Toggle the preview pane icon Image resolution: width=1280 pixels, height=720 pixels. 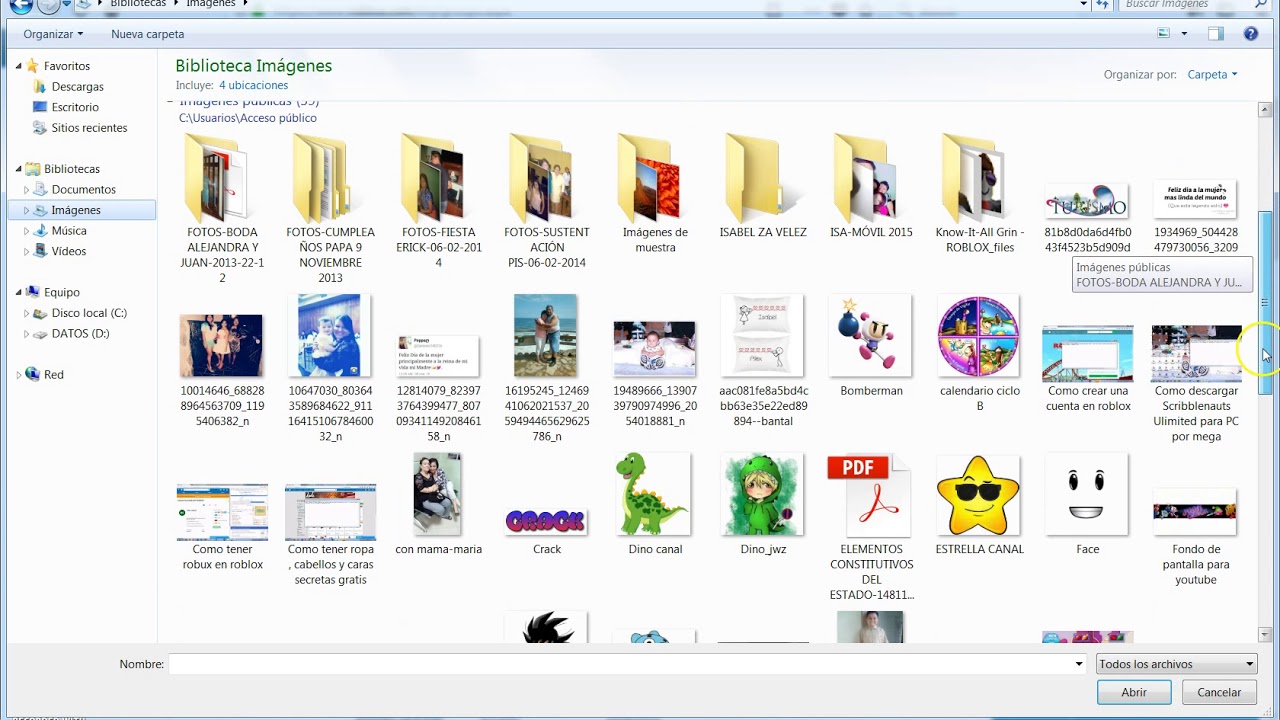(1216, 34)
